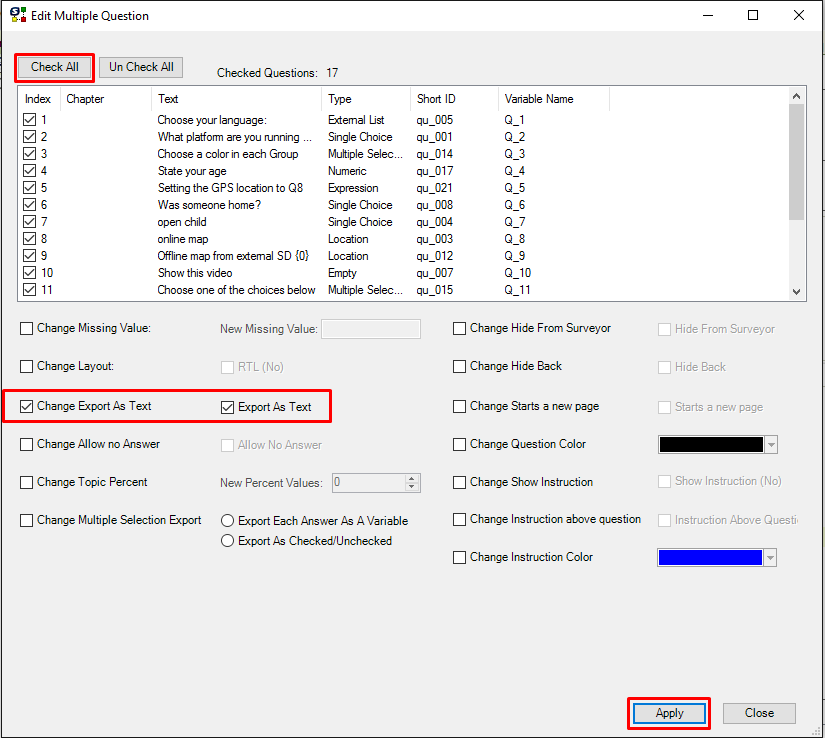Image resolution: width=825 pixels, height=738 pixels.
Task: Click the Check All button
Action: [55, 67]
